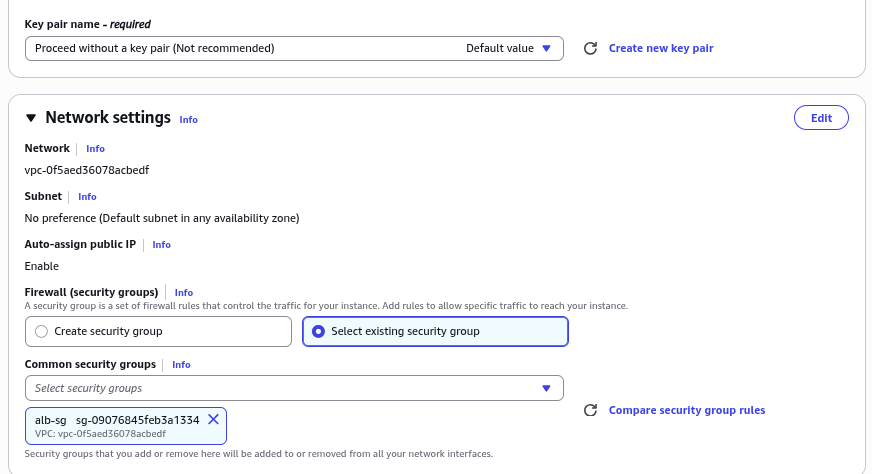Open Info beside Auto-assign public IP
872x474 pixels.
point(161,244)
